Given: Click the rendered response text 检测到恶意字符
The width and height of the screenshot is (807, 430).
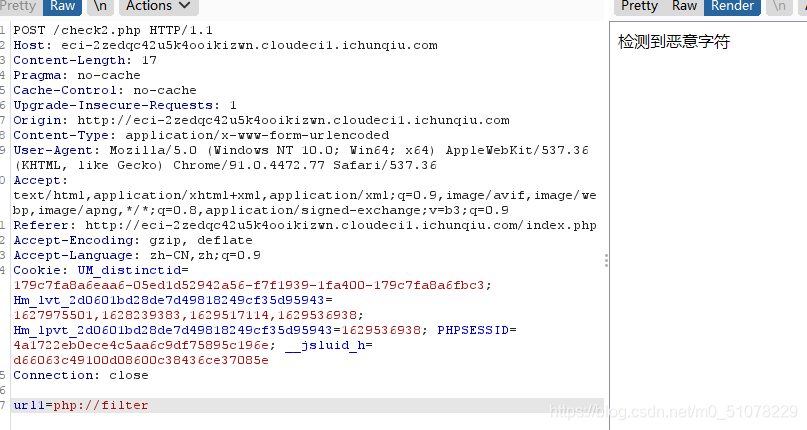Looking at the screenshot, I should pos(674,42).
